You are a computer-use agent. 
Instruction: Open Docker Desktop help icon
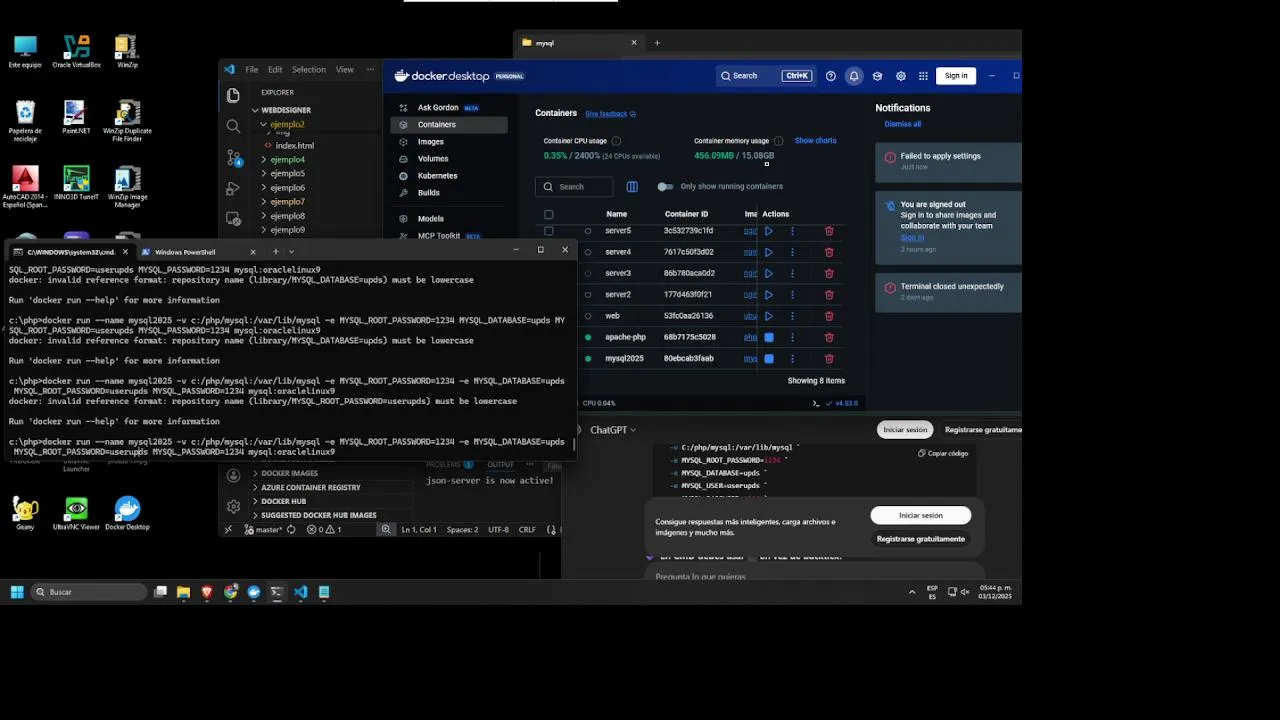pyautogui.click(x=831, y=76)
